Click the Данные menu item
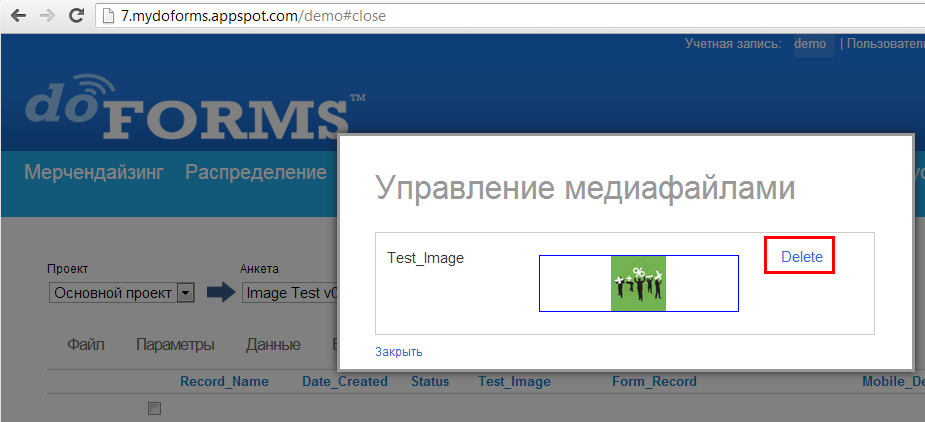Image resolution: width=925 pixels, height=422 pixels. [x=273, y=345]
